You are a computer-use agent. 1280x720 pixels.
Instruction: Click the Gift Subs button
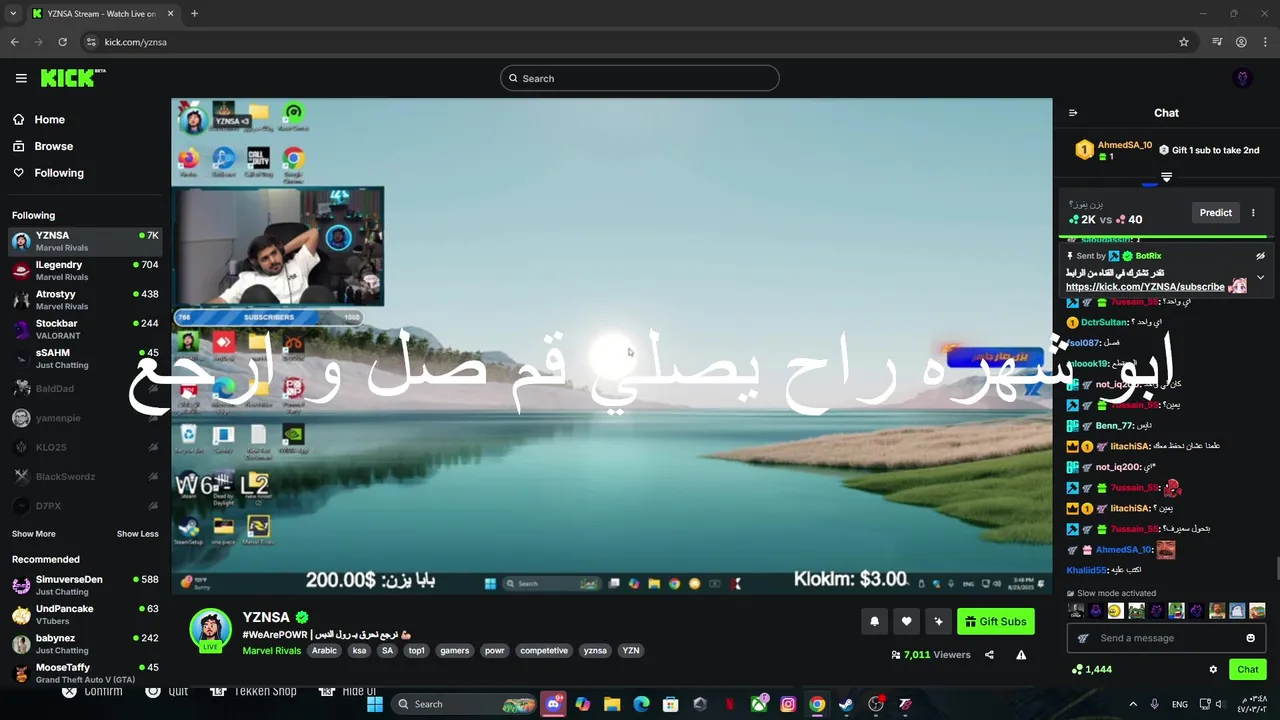[x=995, y=622]
